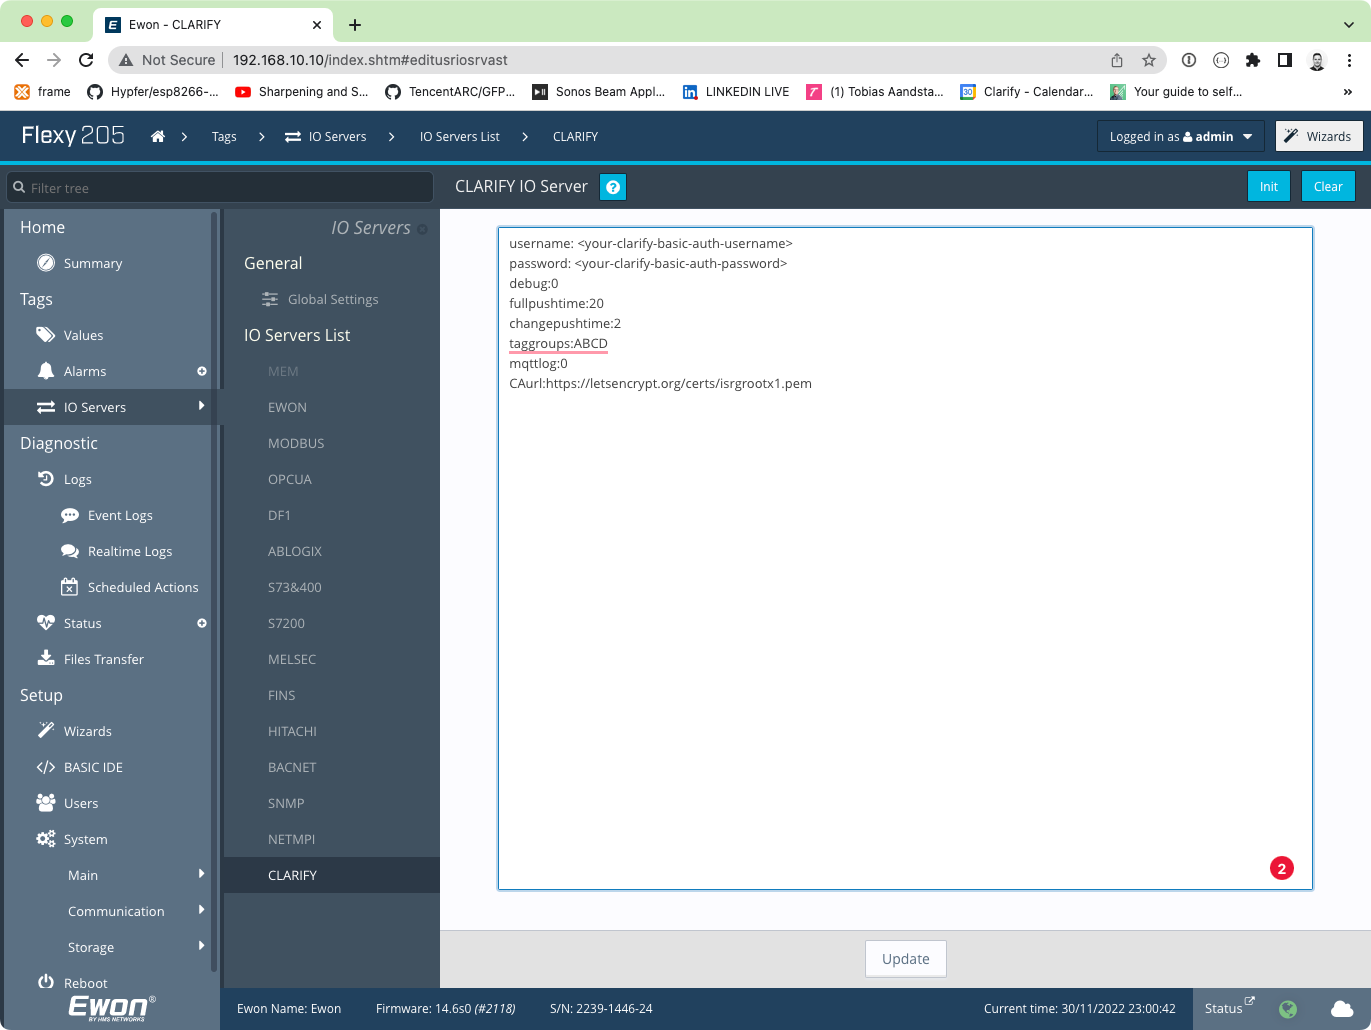Click the Filter tree search field
This screenshot has width=1371, height=1030.
pos(220,187)
